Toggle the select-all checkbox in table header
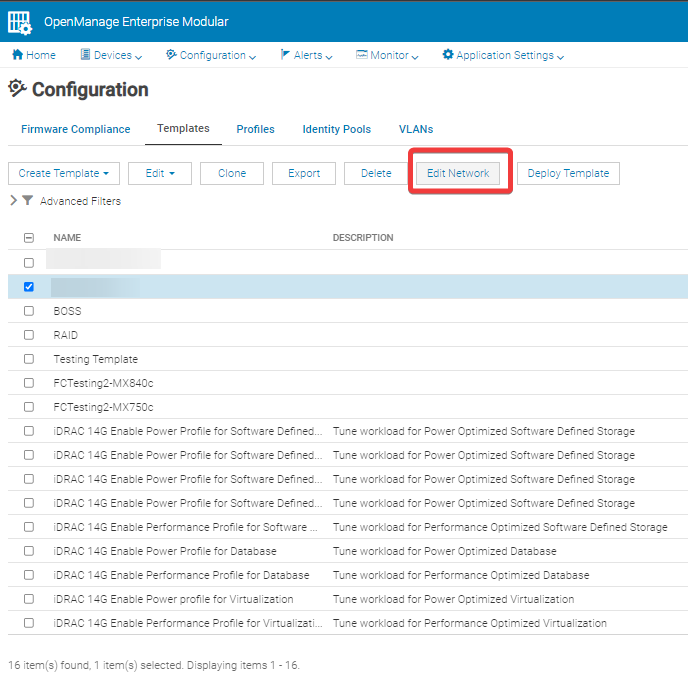The image size is (688, 687). tap(28, 238)
